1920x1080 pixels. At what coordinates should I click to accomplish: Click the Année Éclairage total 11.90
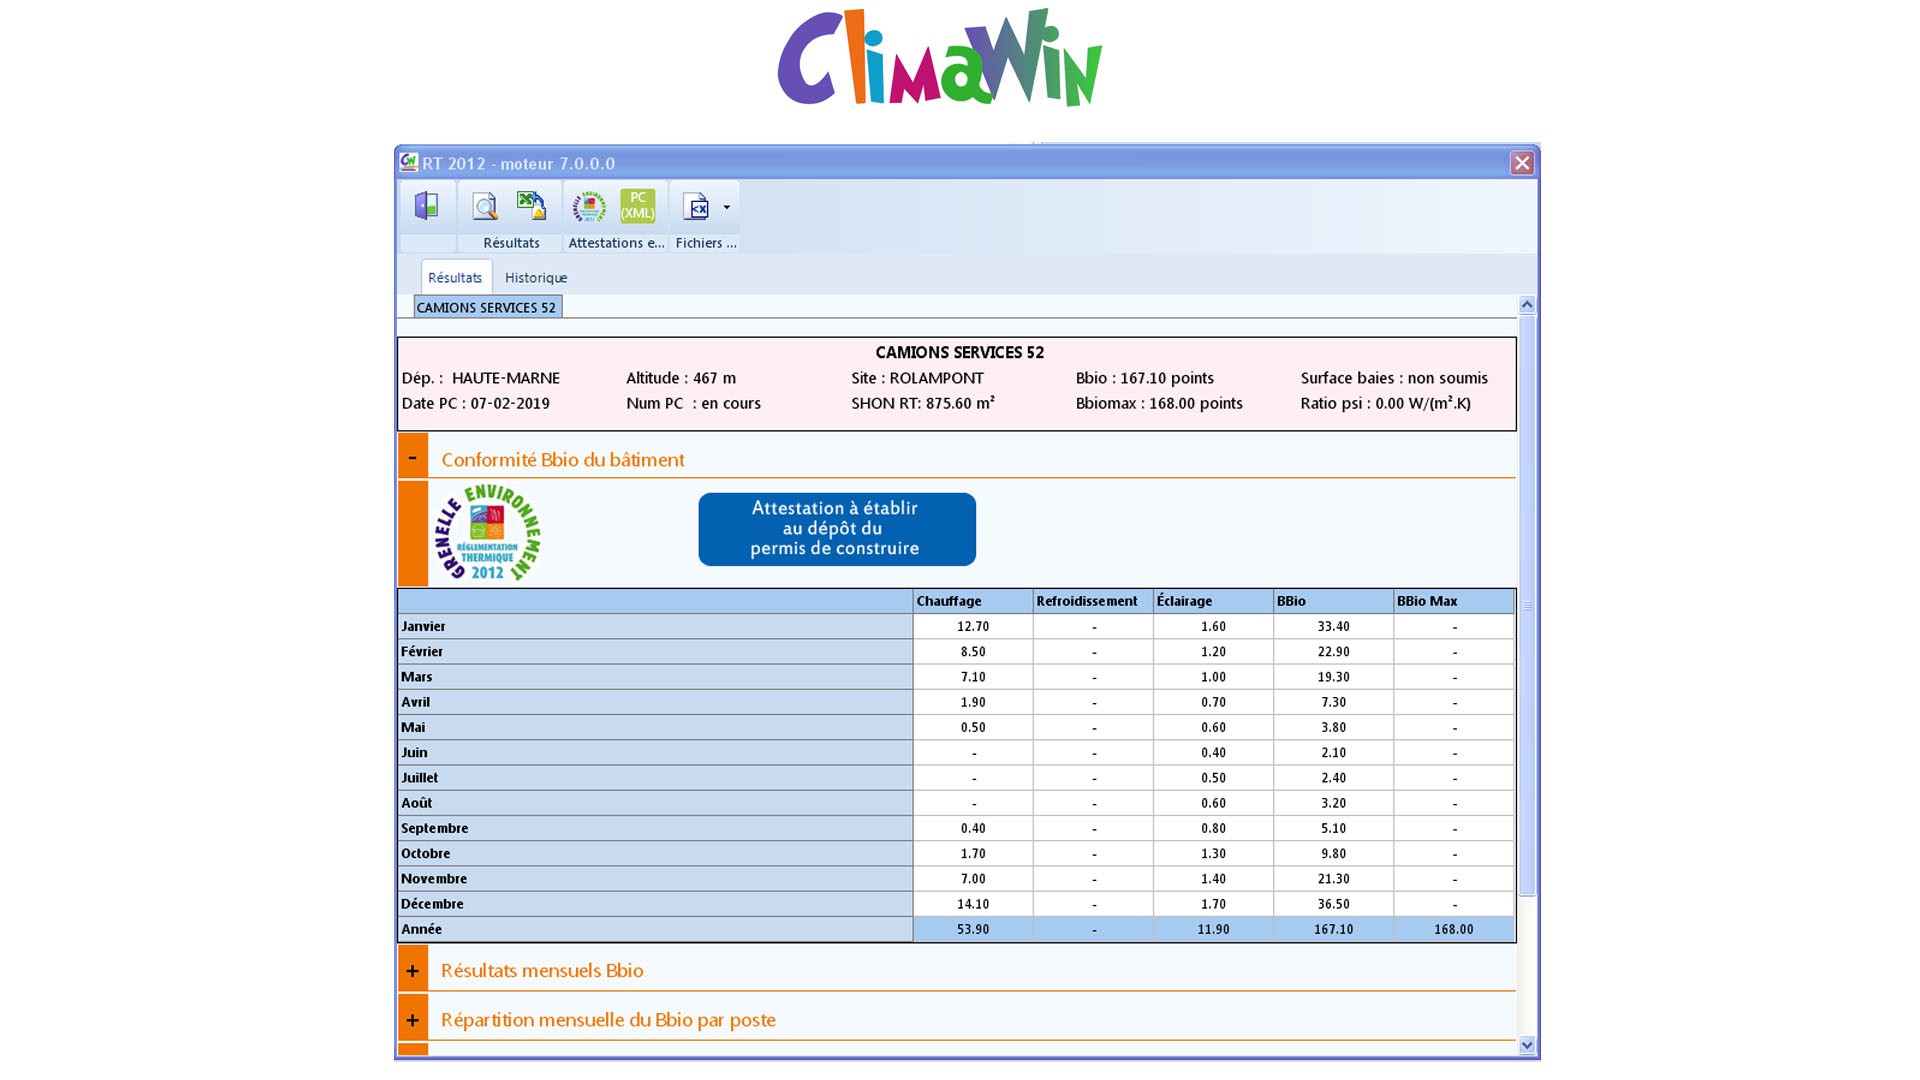[x=1213, y=929]
